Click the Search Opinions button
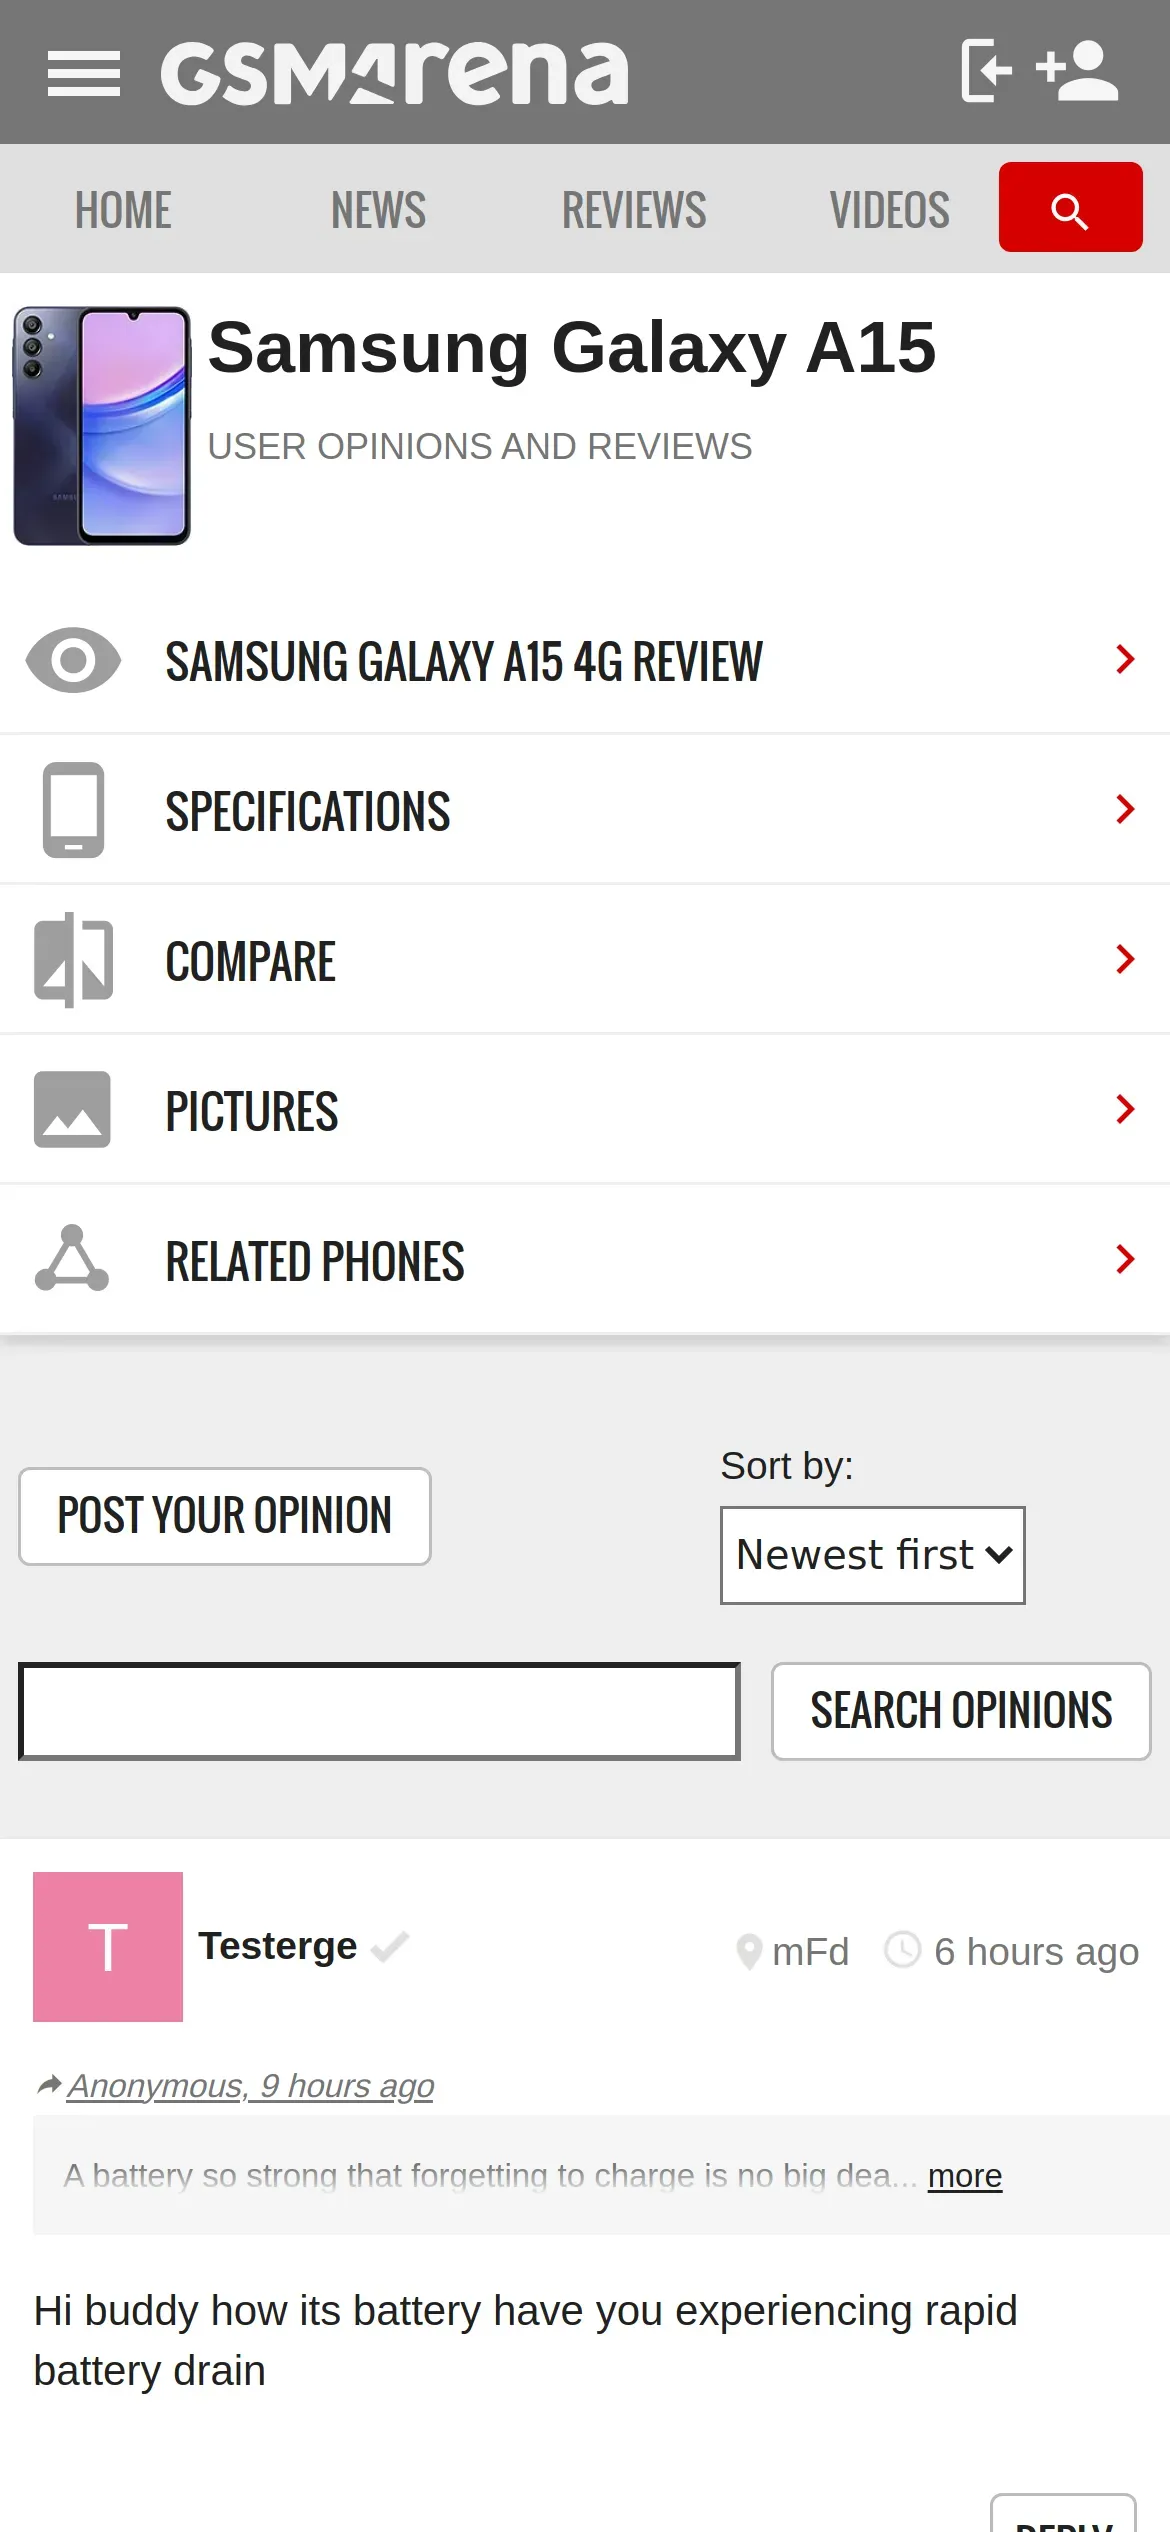 (x=961, y=1711)
